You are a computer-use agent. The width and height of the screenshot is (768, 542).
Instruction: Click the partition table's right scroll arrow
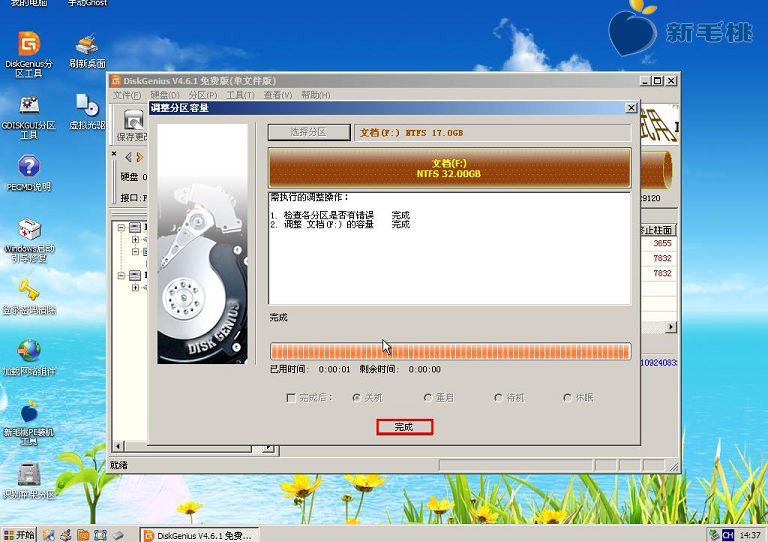pyautogui.click(x=671, y=327)
